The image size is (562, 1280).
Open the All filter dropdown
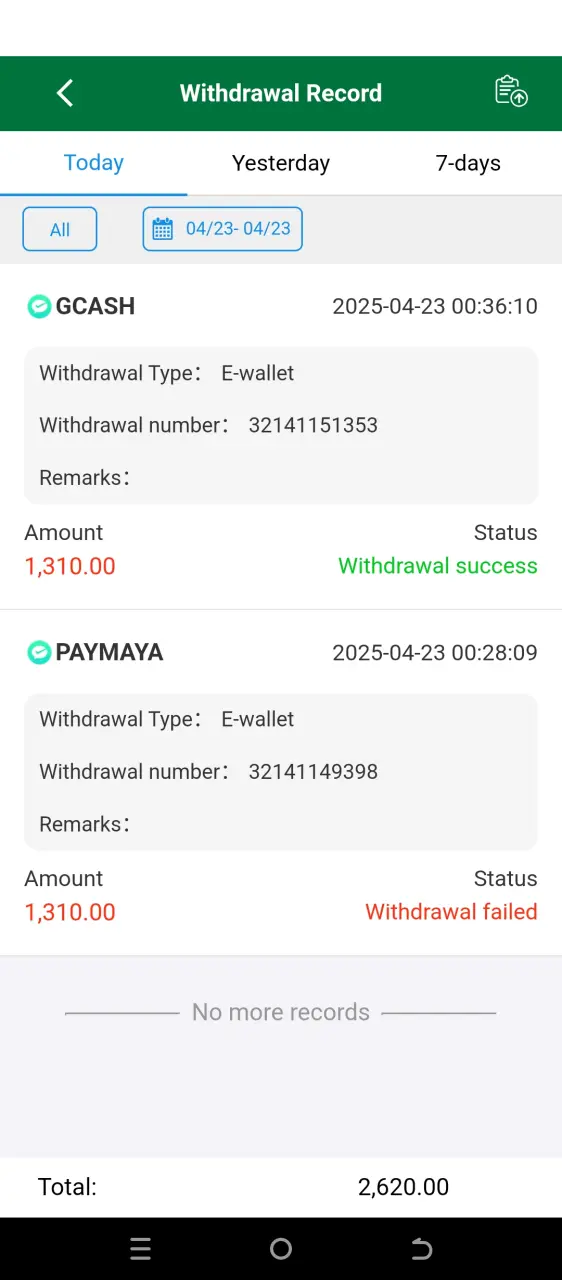60,229
